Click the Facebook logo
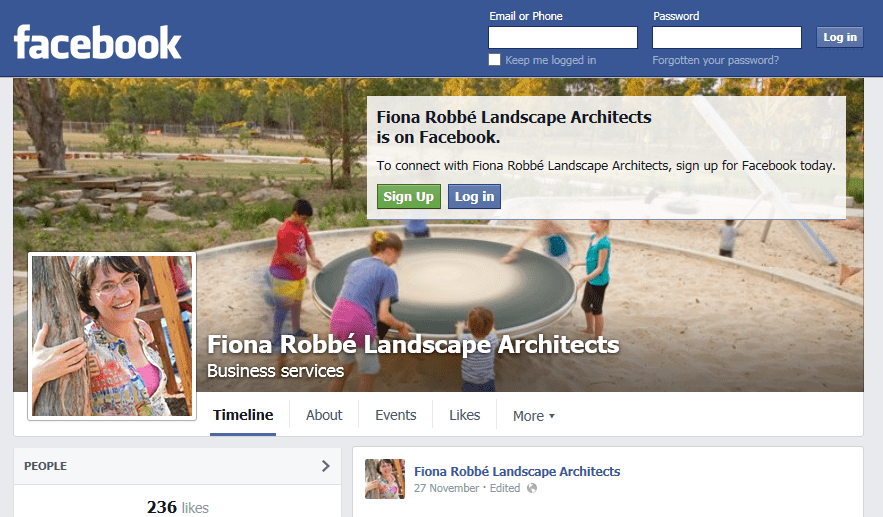Viewport: 883px width, 517px height. [97, 42]
